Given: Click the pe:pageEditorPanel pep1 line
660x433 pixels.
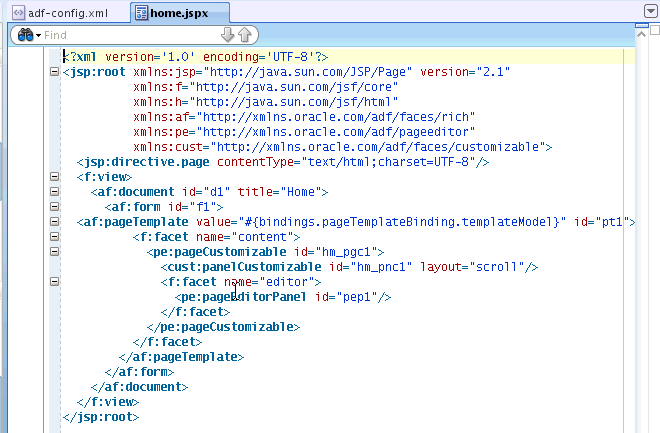Looking at the screenshot, I should 283,297.
